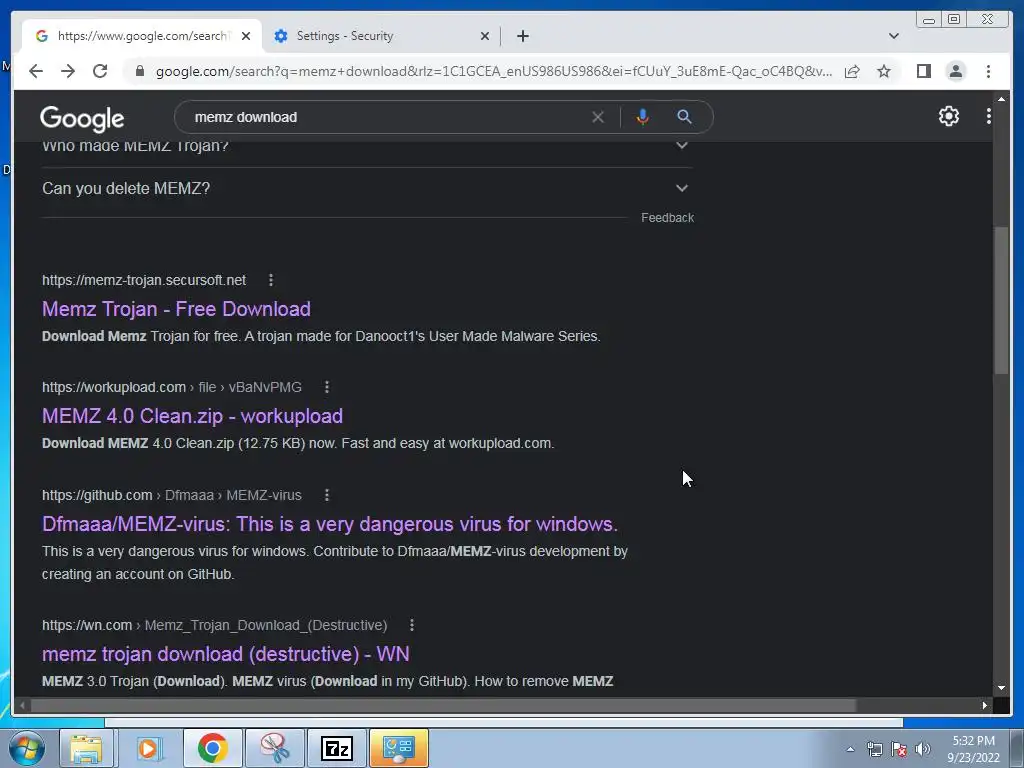Open 'Memz Trojan - Free Download' link

[176, 309]
